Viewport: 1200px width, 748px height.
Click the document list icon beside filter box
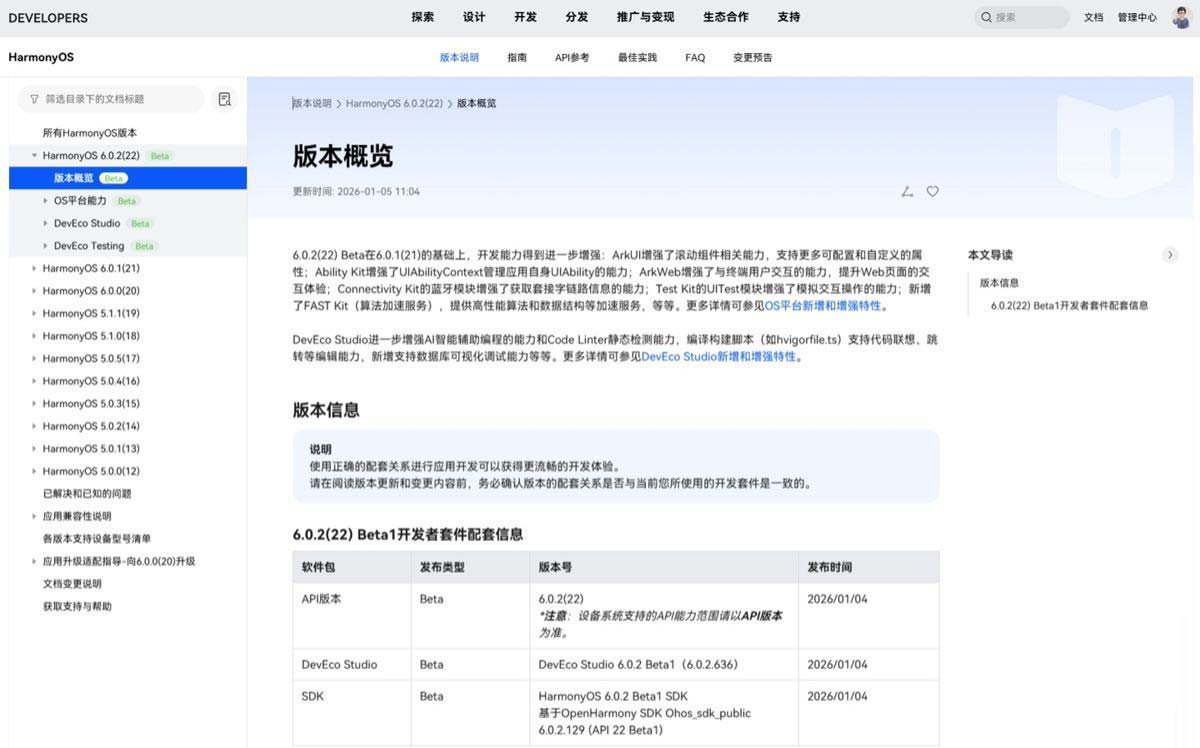tap(225, 99)
